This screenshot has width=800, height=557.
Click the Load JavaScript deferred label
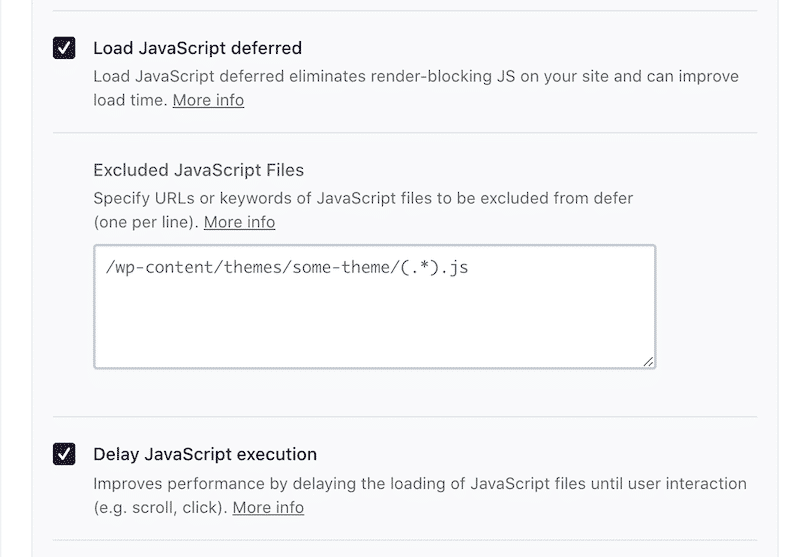197,48
